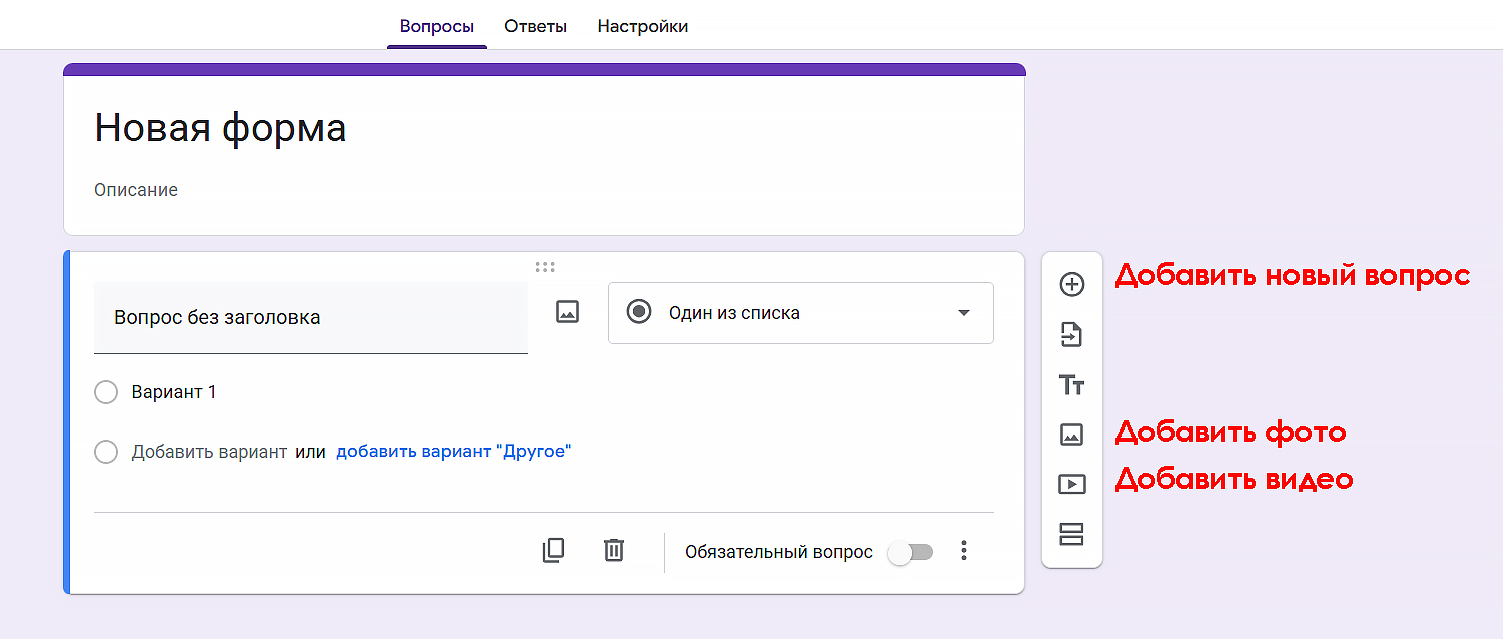1503x639 pixels.
Task: Click the «Обязательный вопрос» label
Action: (x=779, y=552)
